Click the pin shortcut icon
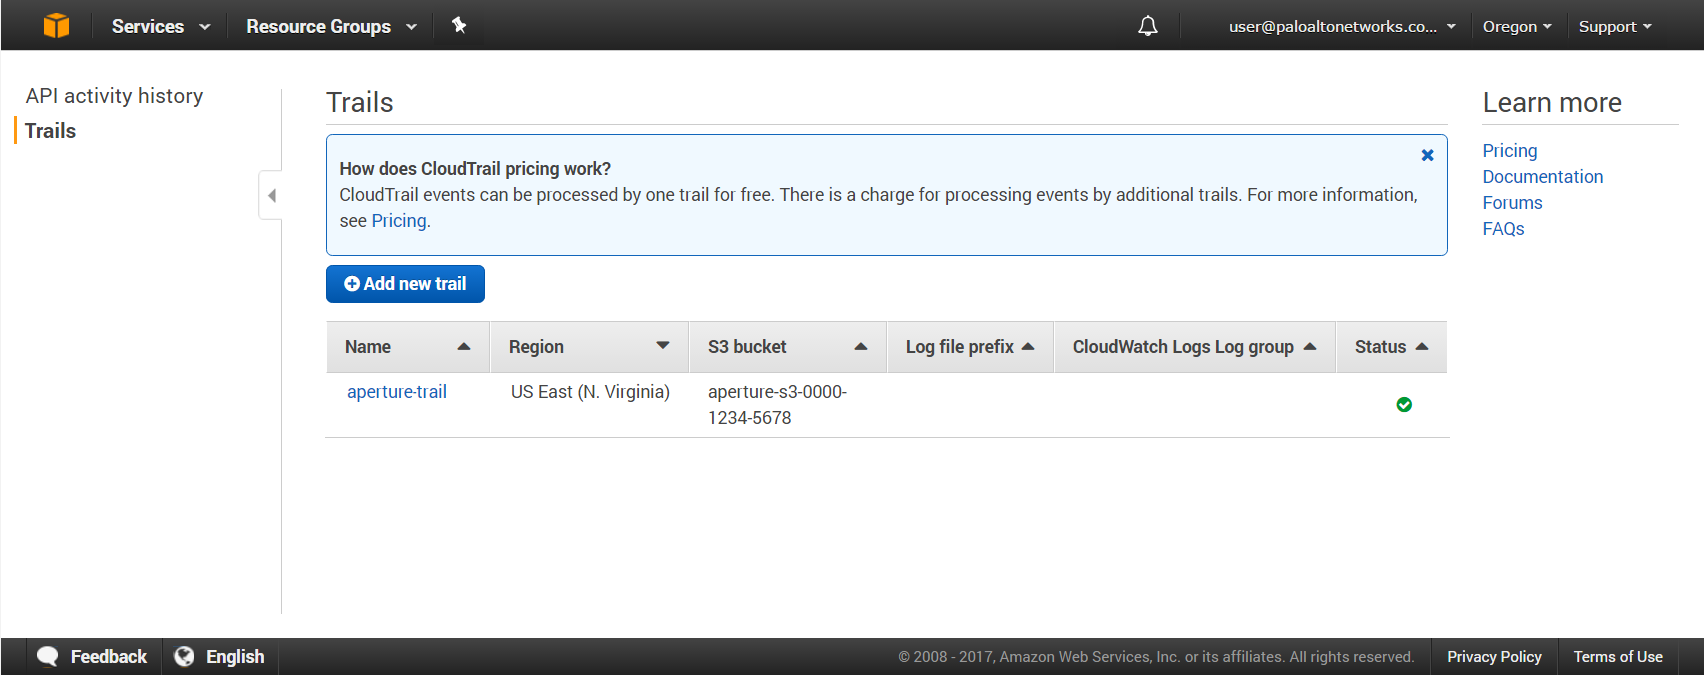Screen dimensions: 1704x675 (459, 26)
